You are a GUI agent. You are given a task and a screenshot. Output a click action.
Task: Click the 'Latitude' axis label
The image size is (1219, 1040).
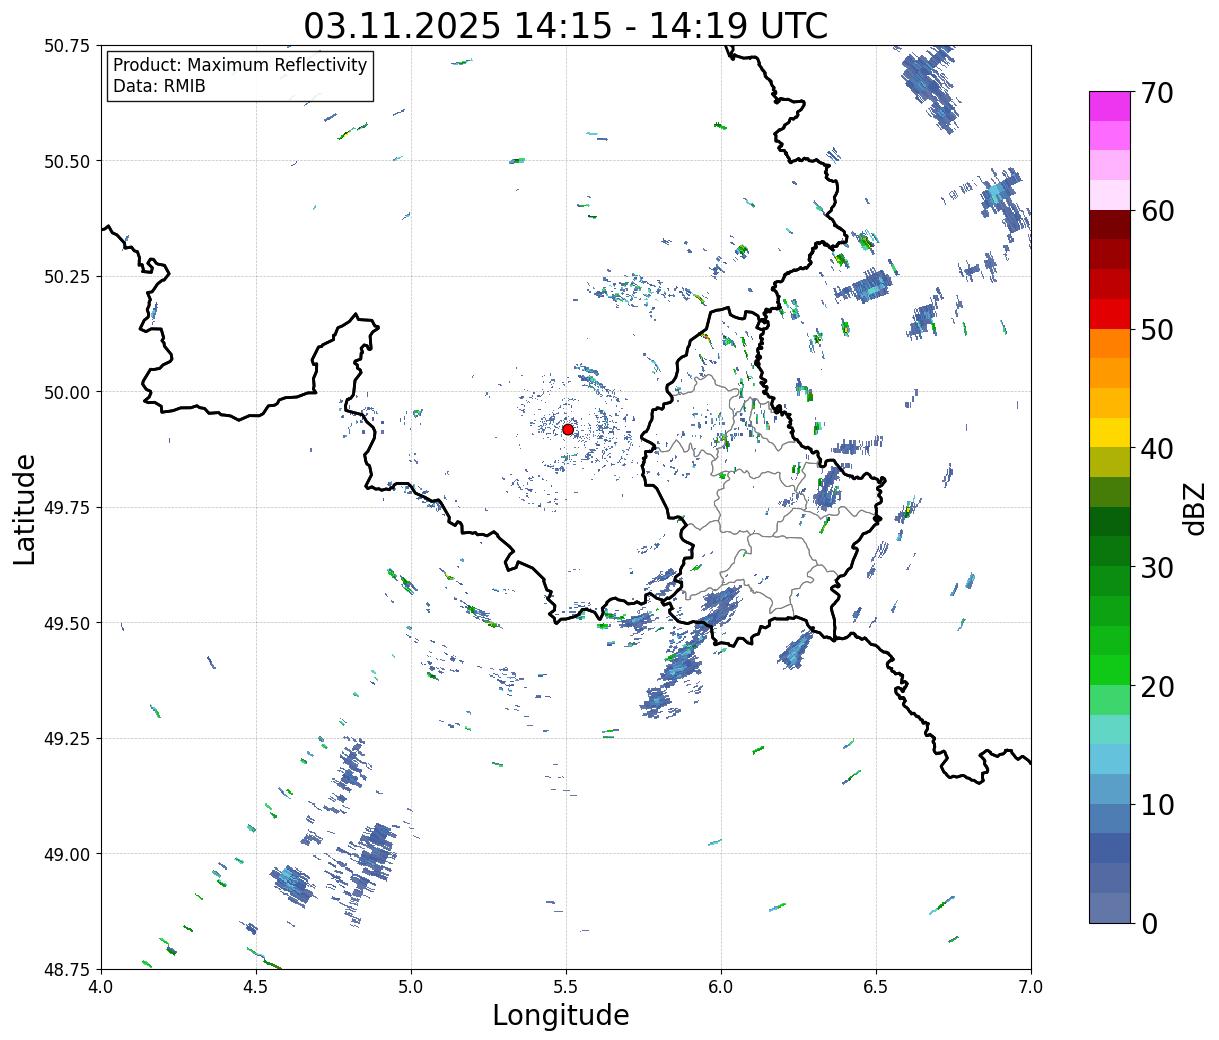25,509
